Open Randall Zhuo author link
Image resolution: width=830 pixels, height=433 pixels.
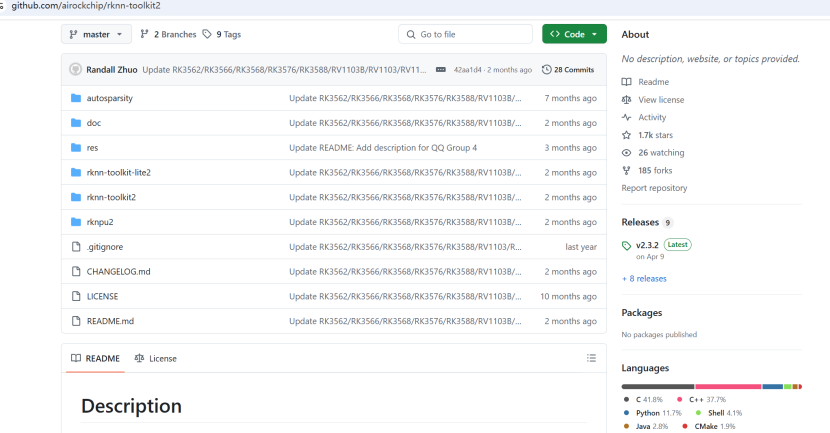tap(112, 70)
